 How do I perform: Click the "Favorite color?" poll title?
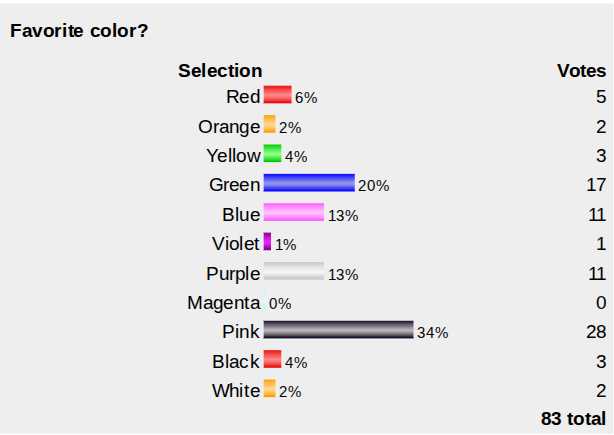click(x=79, y=31)
